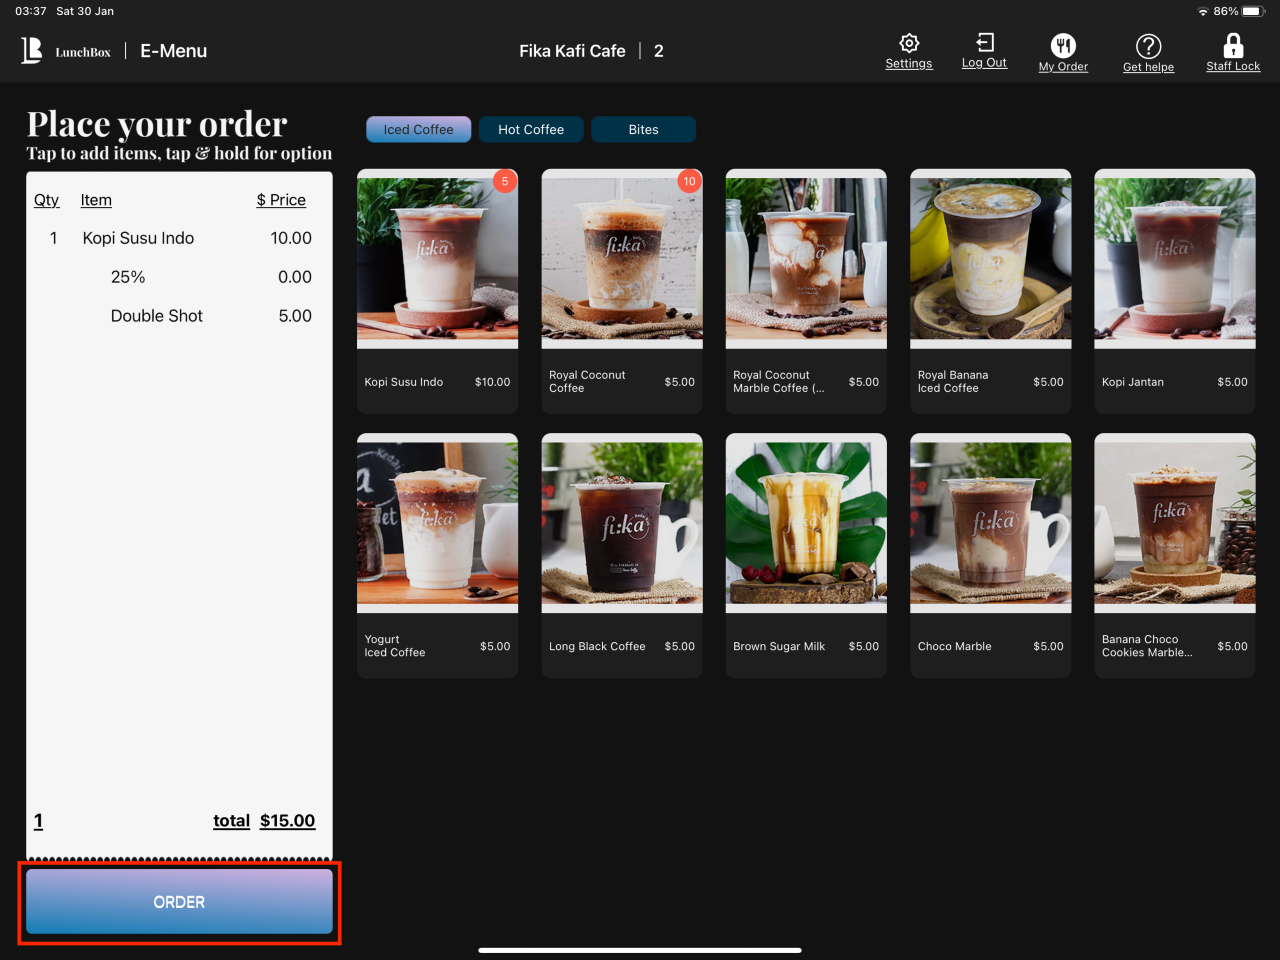
Task: Tap the E-Menu label in header
Action: coord(173,51)
